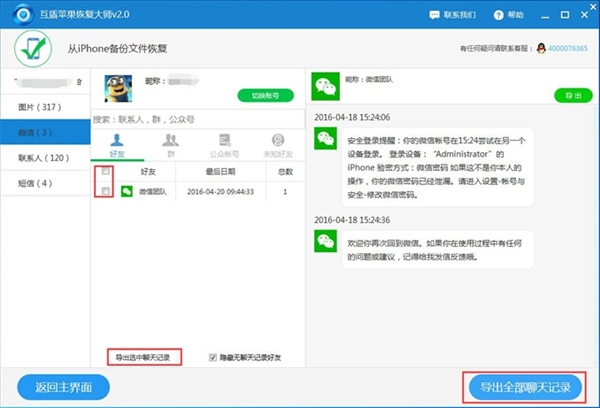Click the Minion account avatar

pyautogui.click(x=118, y=88)
